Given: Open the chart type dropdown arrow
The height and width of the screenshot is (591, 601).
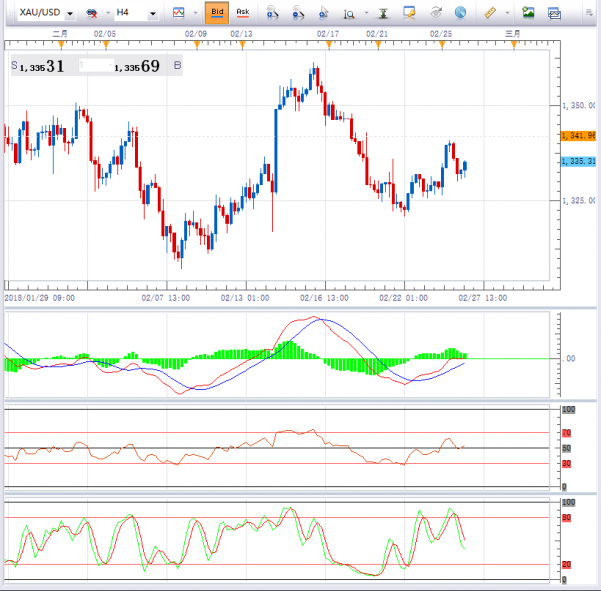Looking at the screenshot, I should [x=194, y=14].
